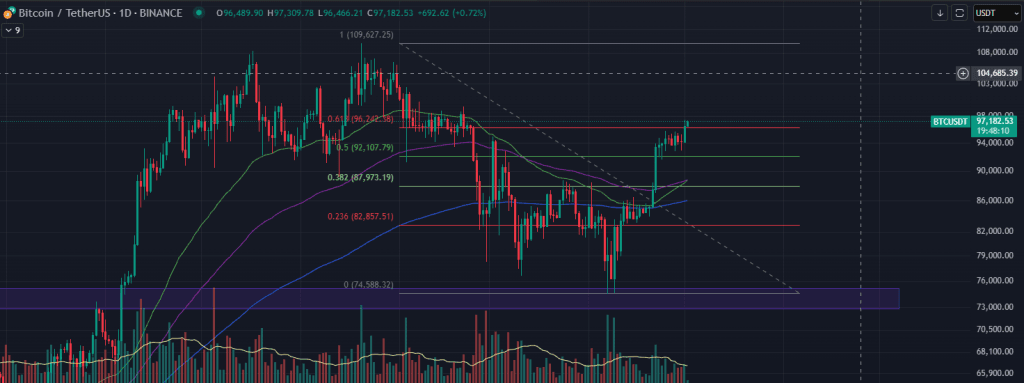Click the plus icon beside the 104,685.39 price
1024x383 pixels.
pos(963,73)
